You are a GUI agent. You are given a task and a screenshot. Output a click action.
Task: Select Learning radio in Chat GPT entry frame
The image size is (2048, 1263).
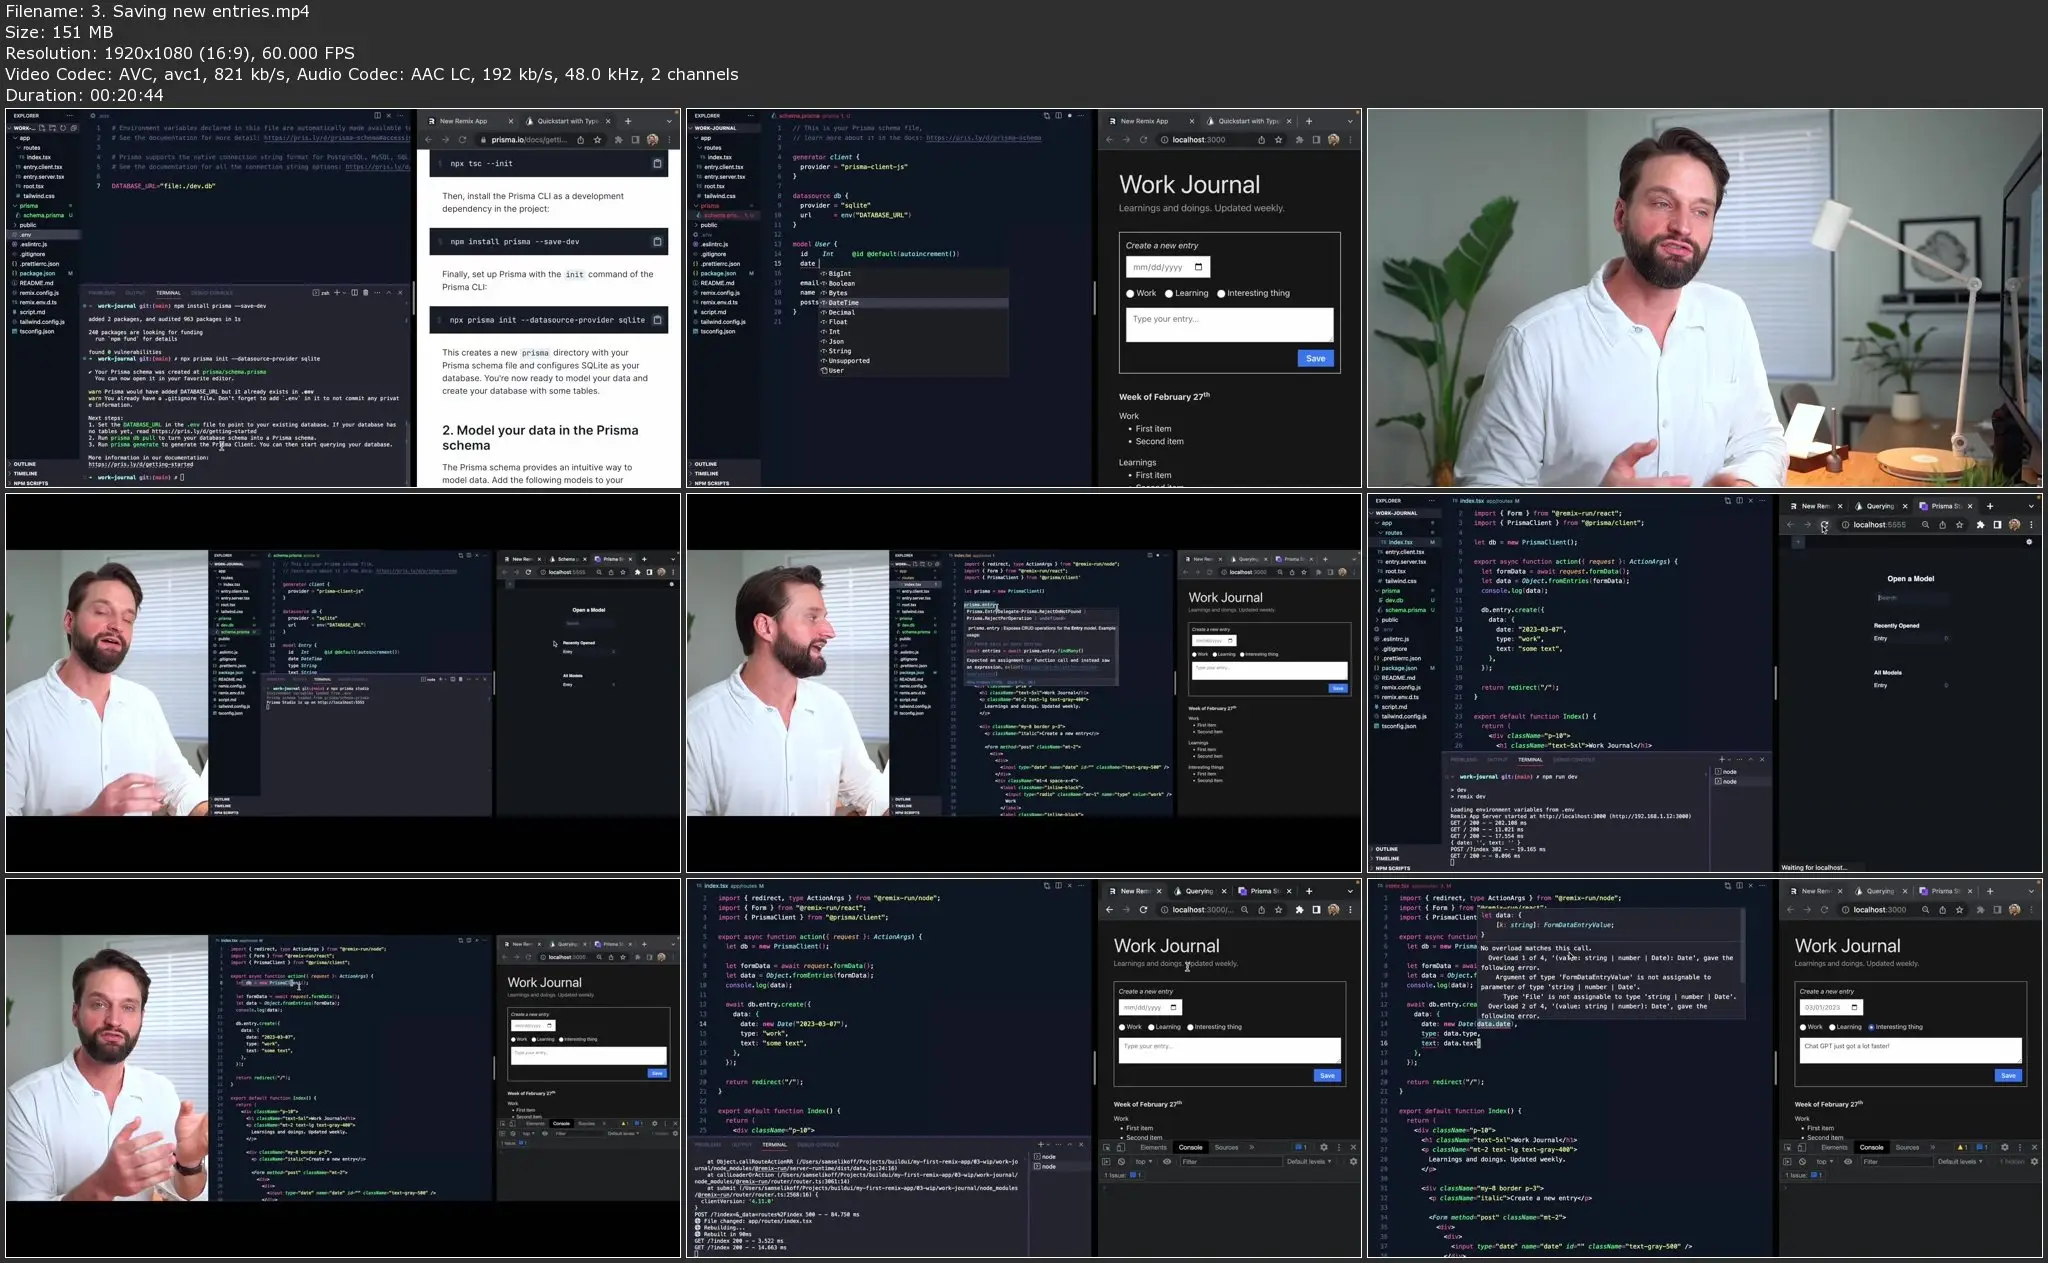(1832, 1027)
